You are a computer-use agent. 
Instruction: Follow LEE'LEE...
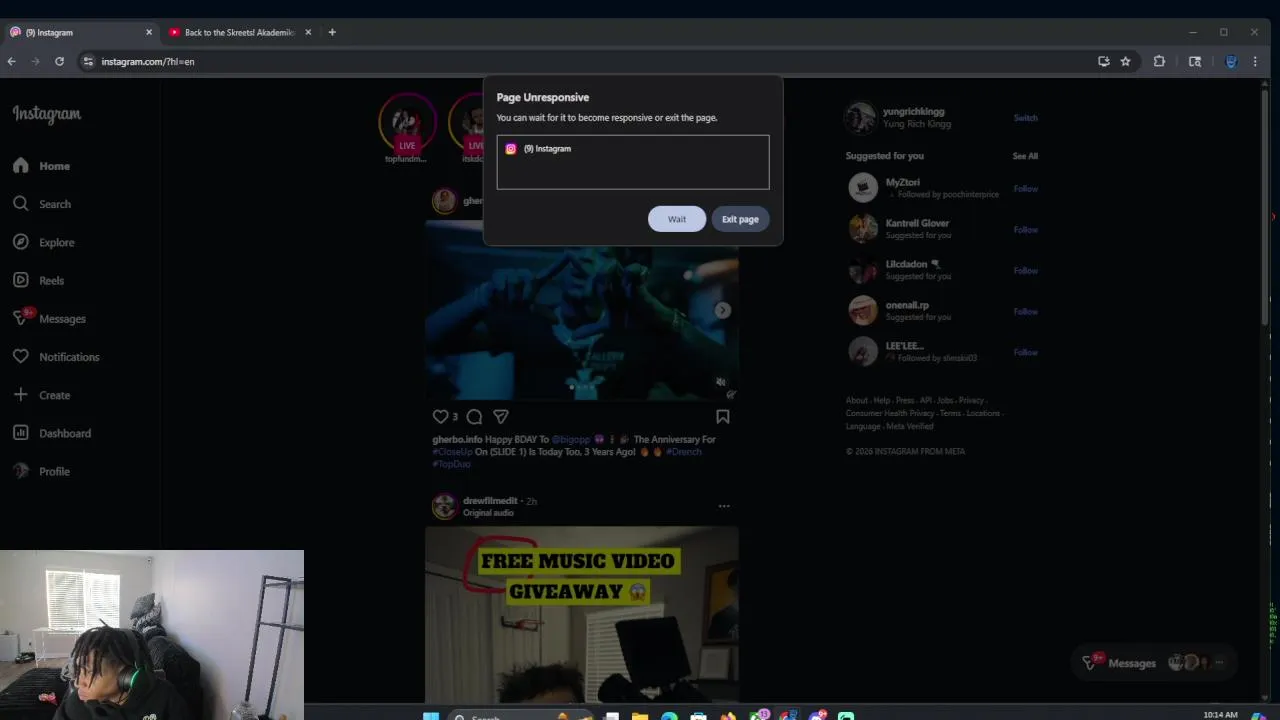pyautogui.click(x=1025, y=352)
